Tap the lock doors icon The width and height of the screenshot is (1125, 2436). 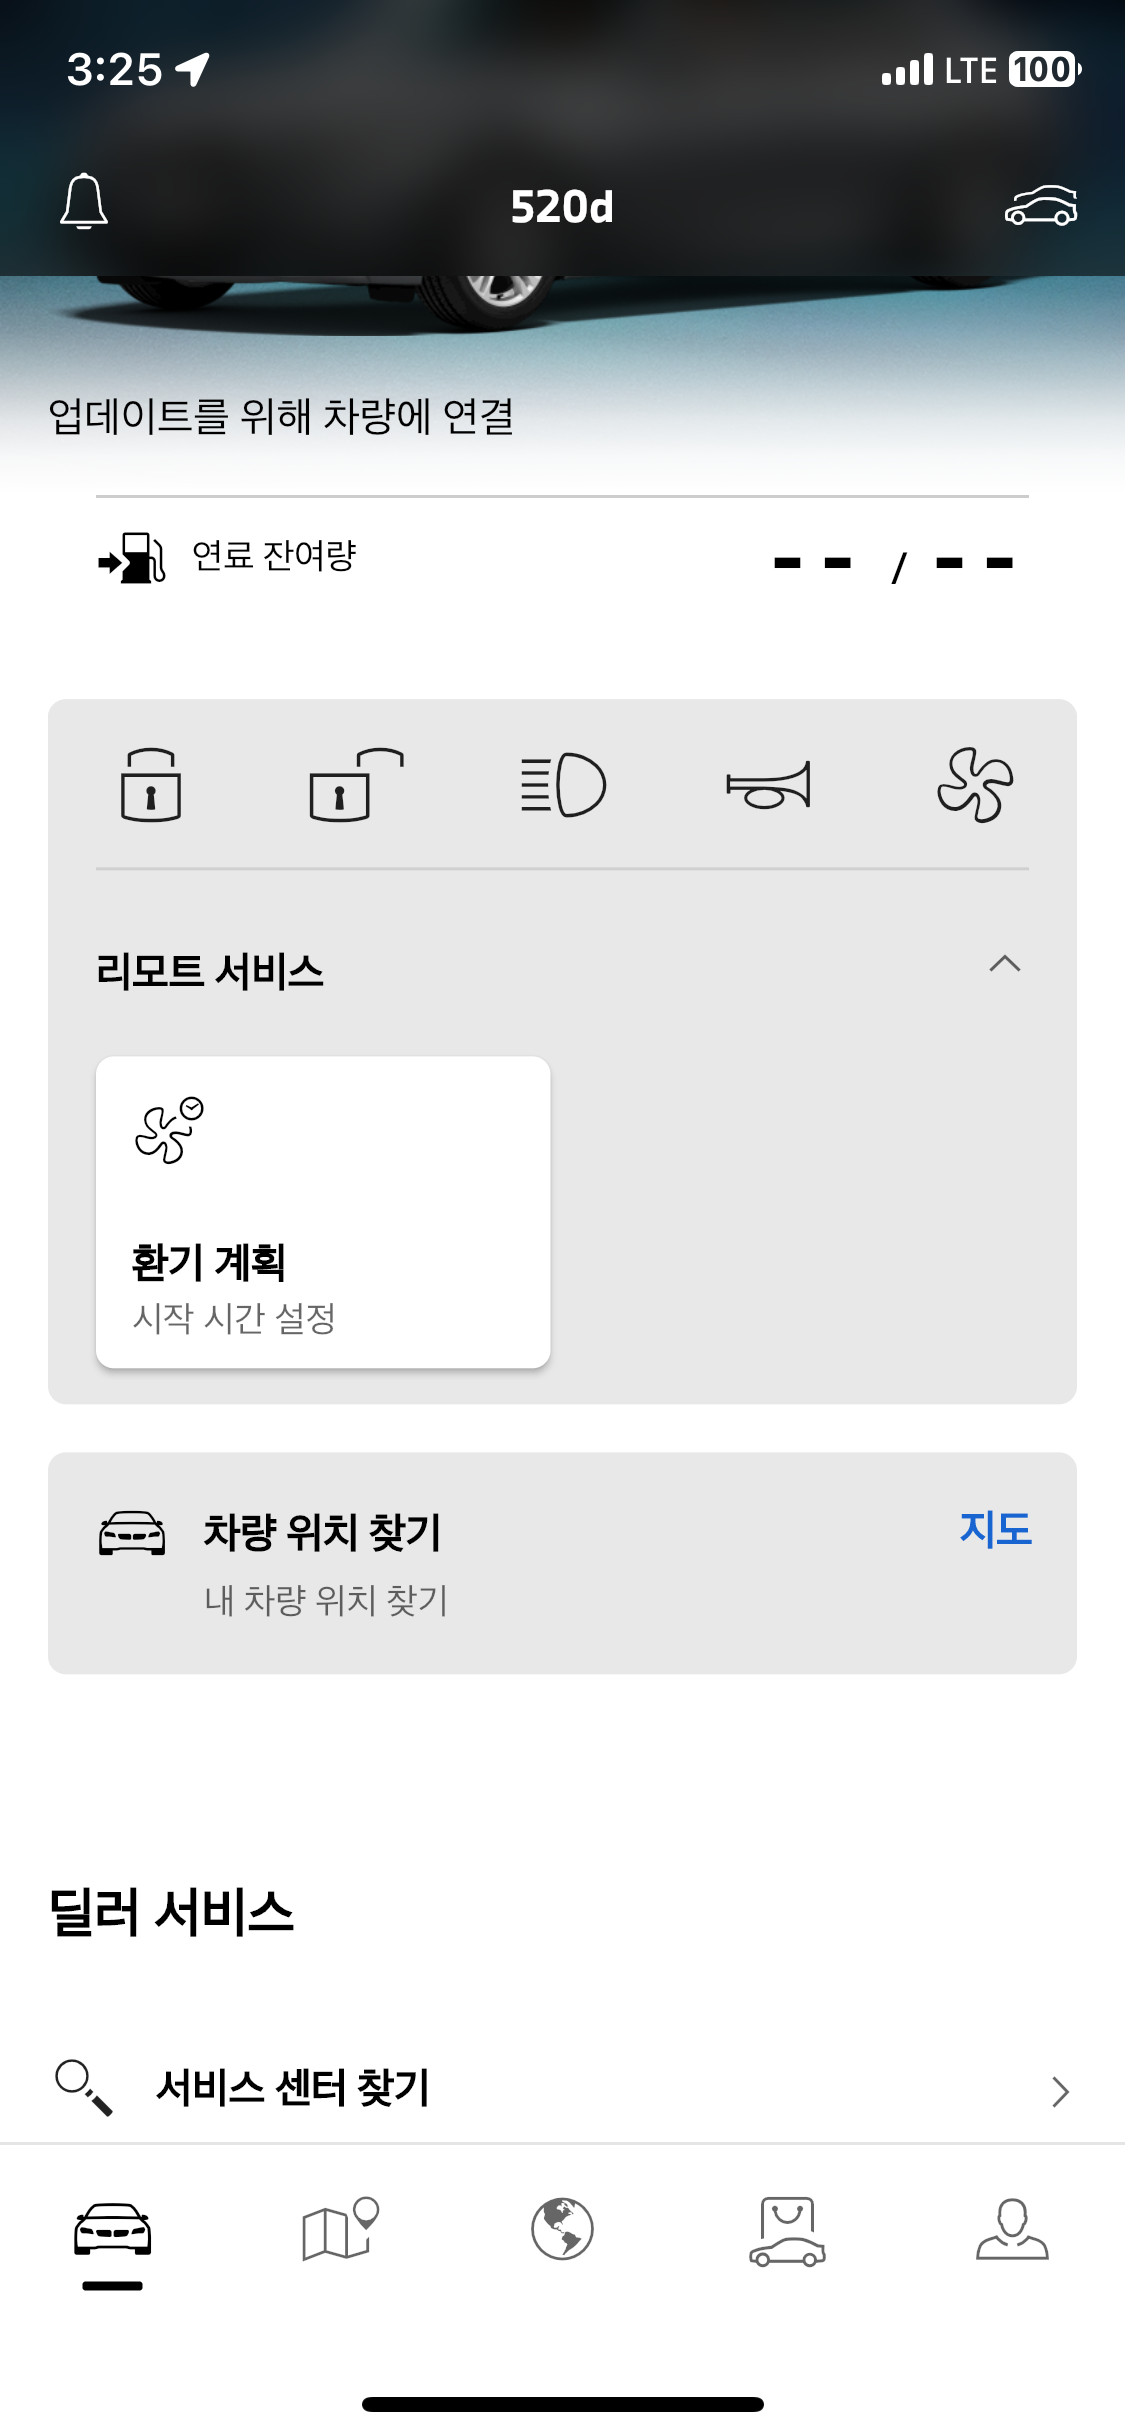151,785
